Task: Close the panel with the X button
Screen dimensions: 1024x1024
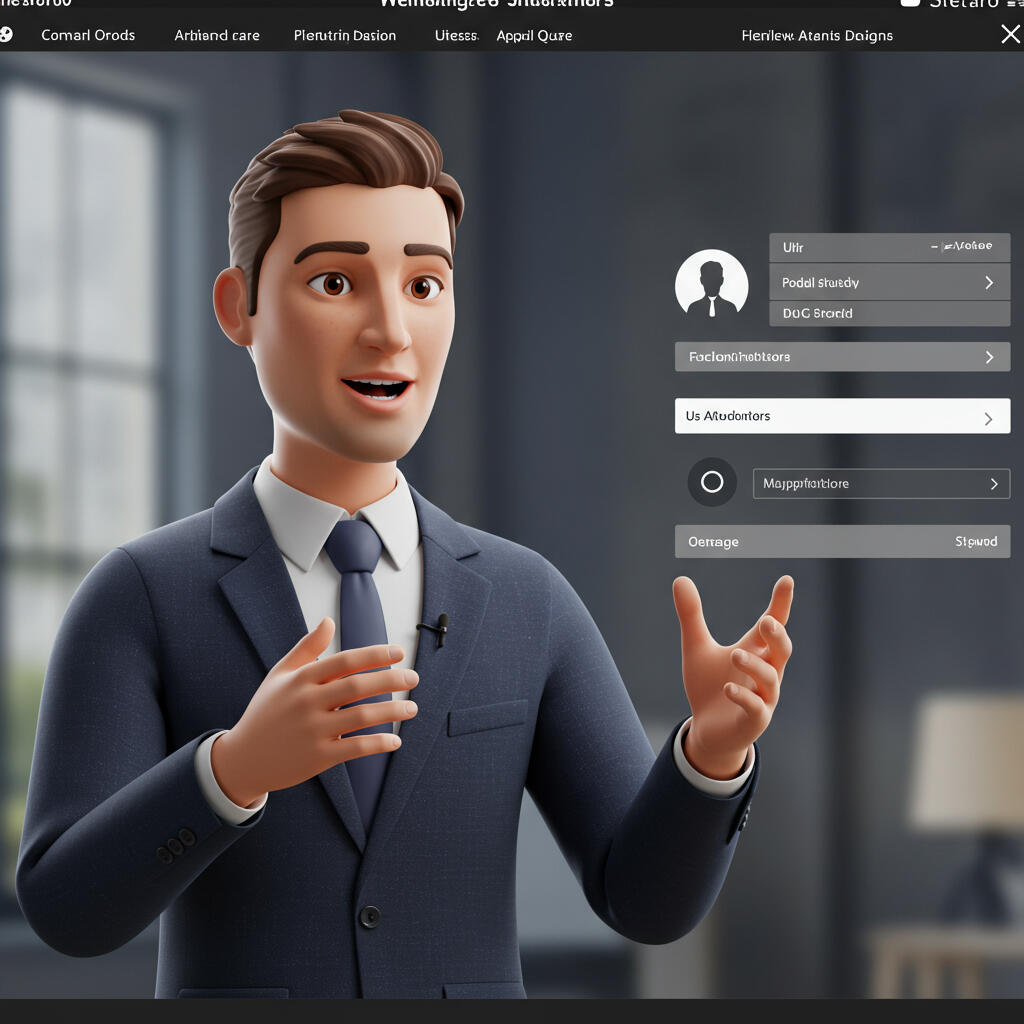Action: pos(1010,35)
